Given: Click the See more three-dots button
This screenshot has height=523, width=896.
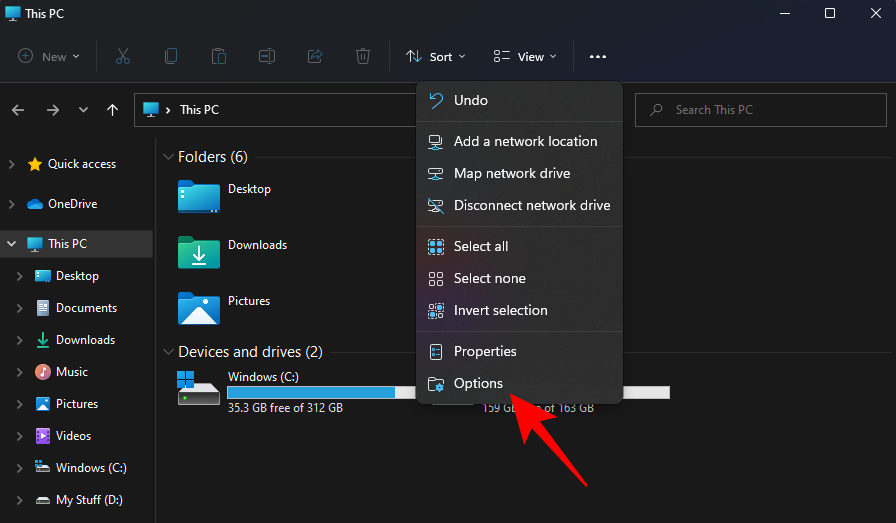Looking at the screenshot, I should click(598, 57).
